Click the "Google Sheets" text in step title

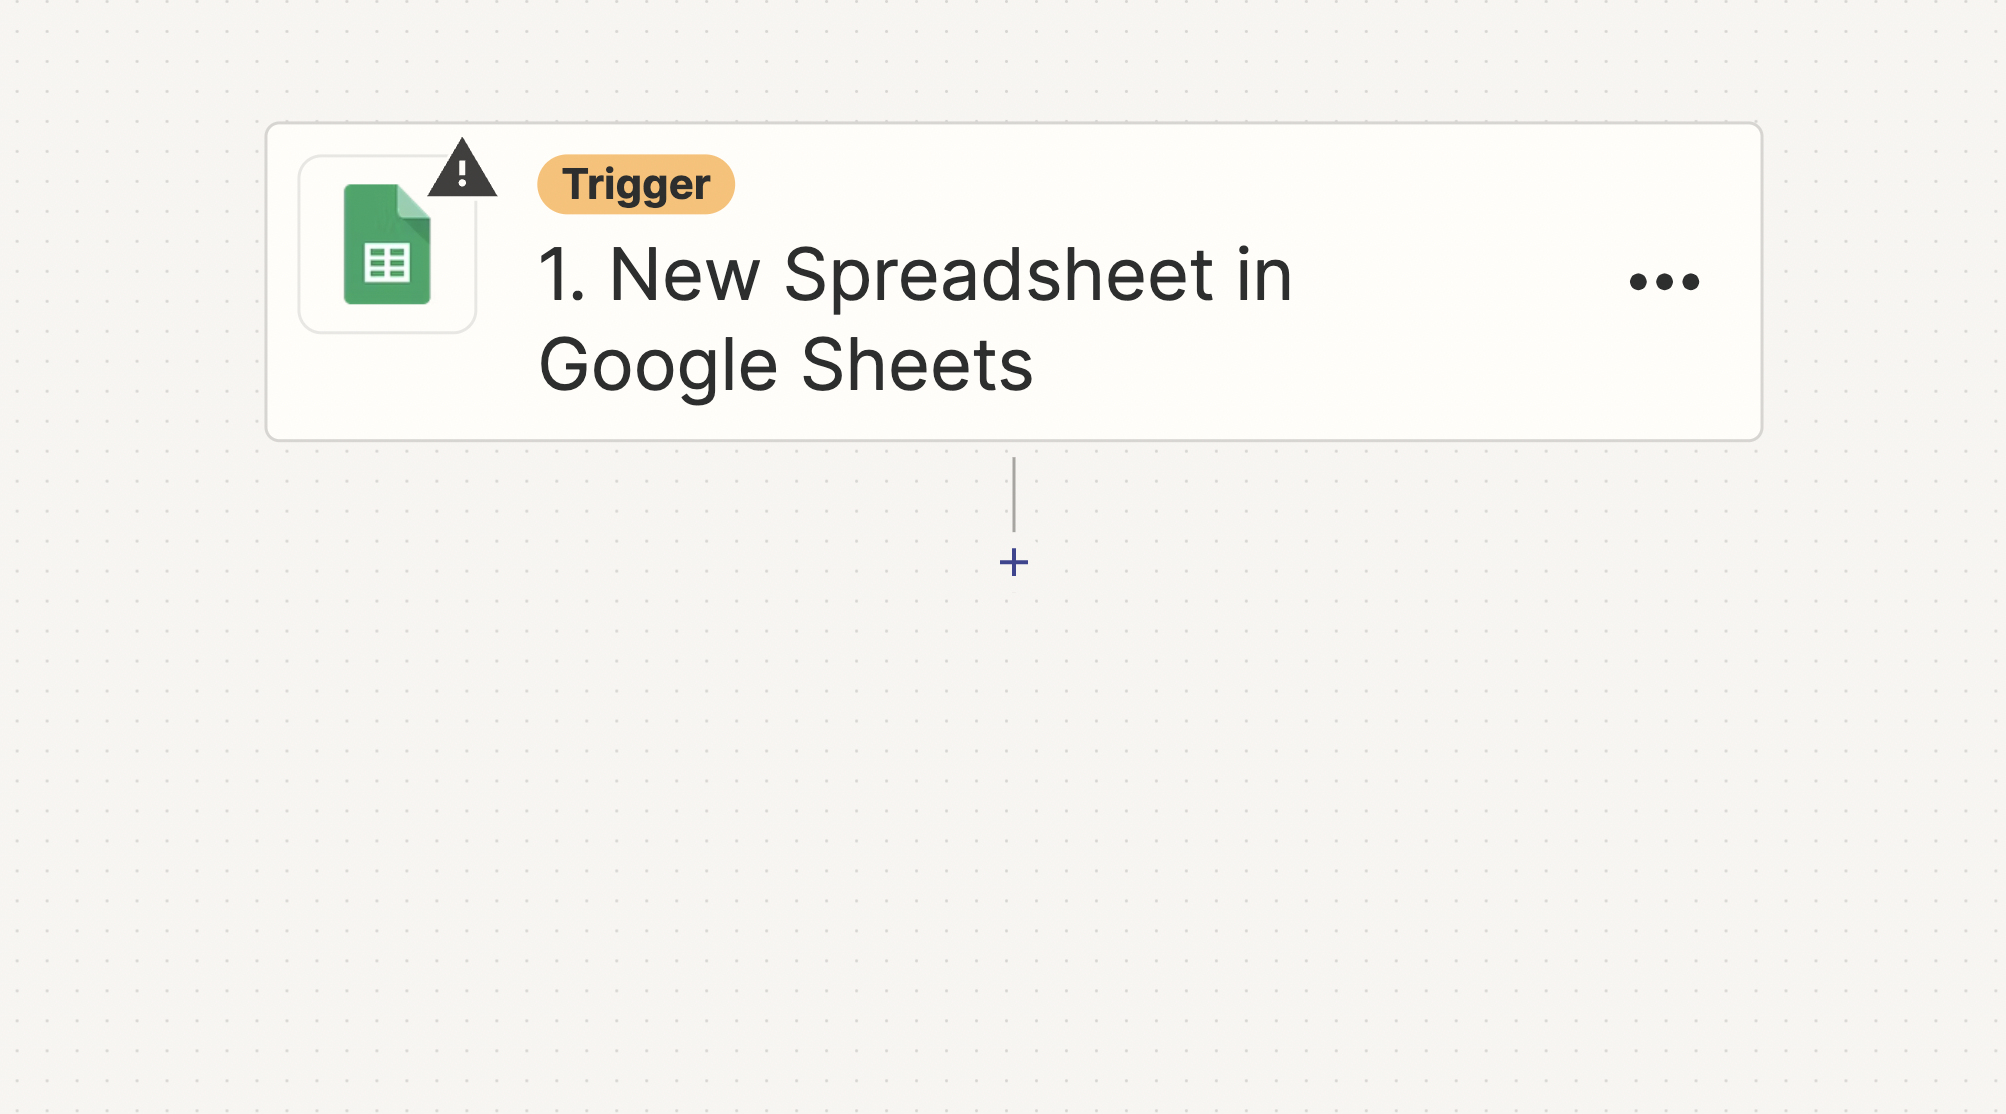coord(785,364)
